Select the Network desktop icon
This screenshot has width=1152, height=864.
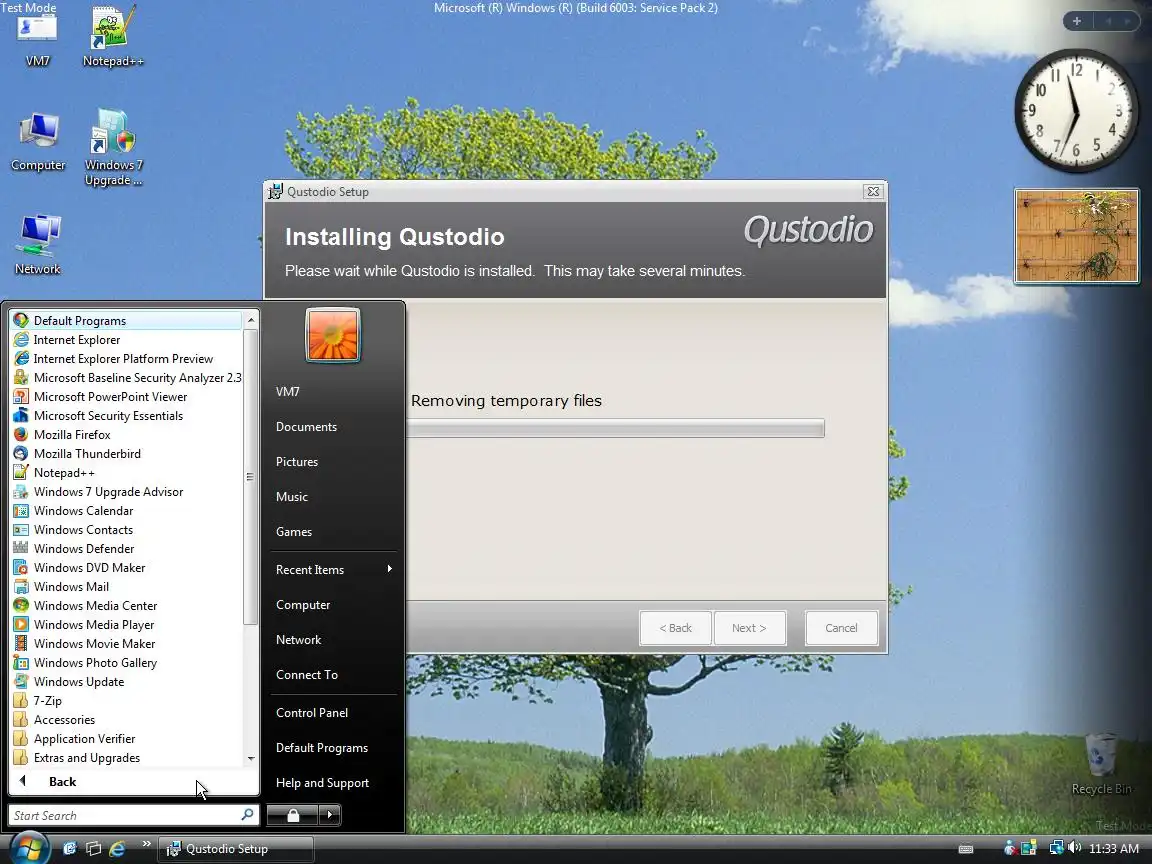pos(38,245)
